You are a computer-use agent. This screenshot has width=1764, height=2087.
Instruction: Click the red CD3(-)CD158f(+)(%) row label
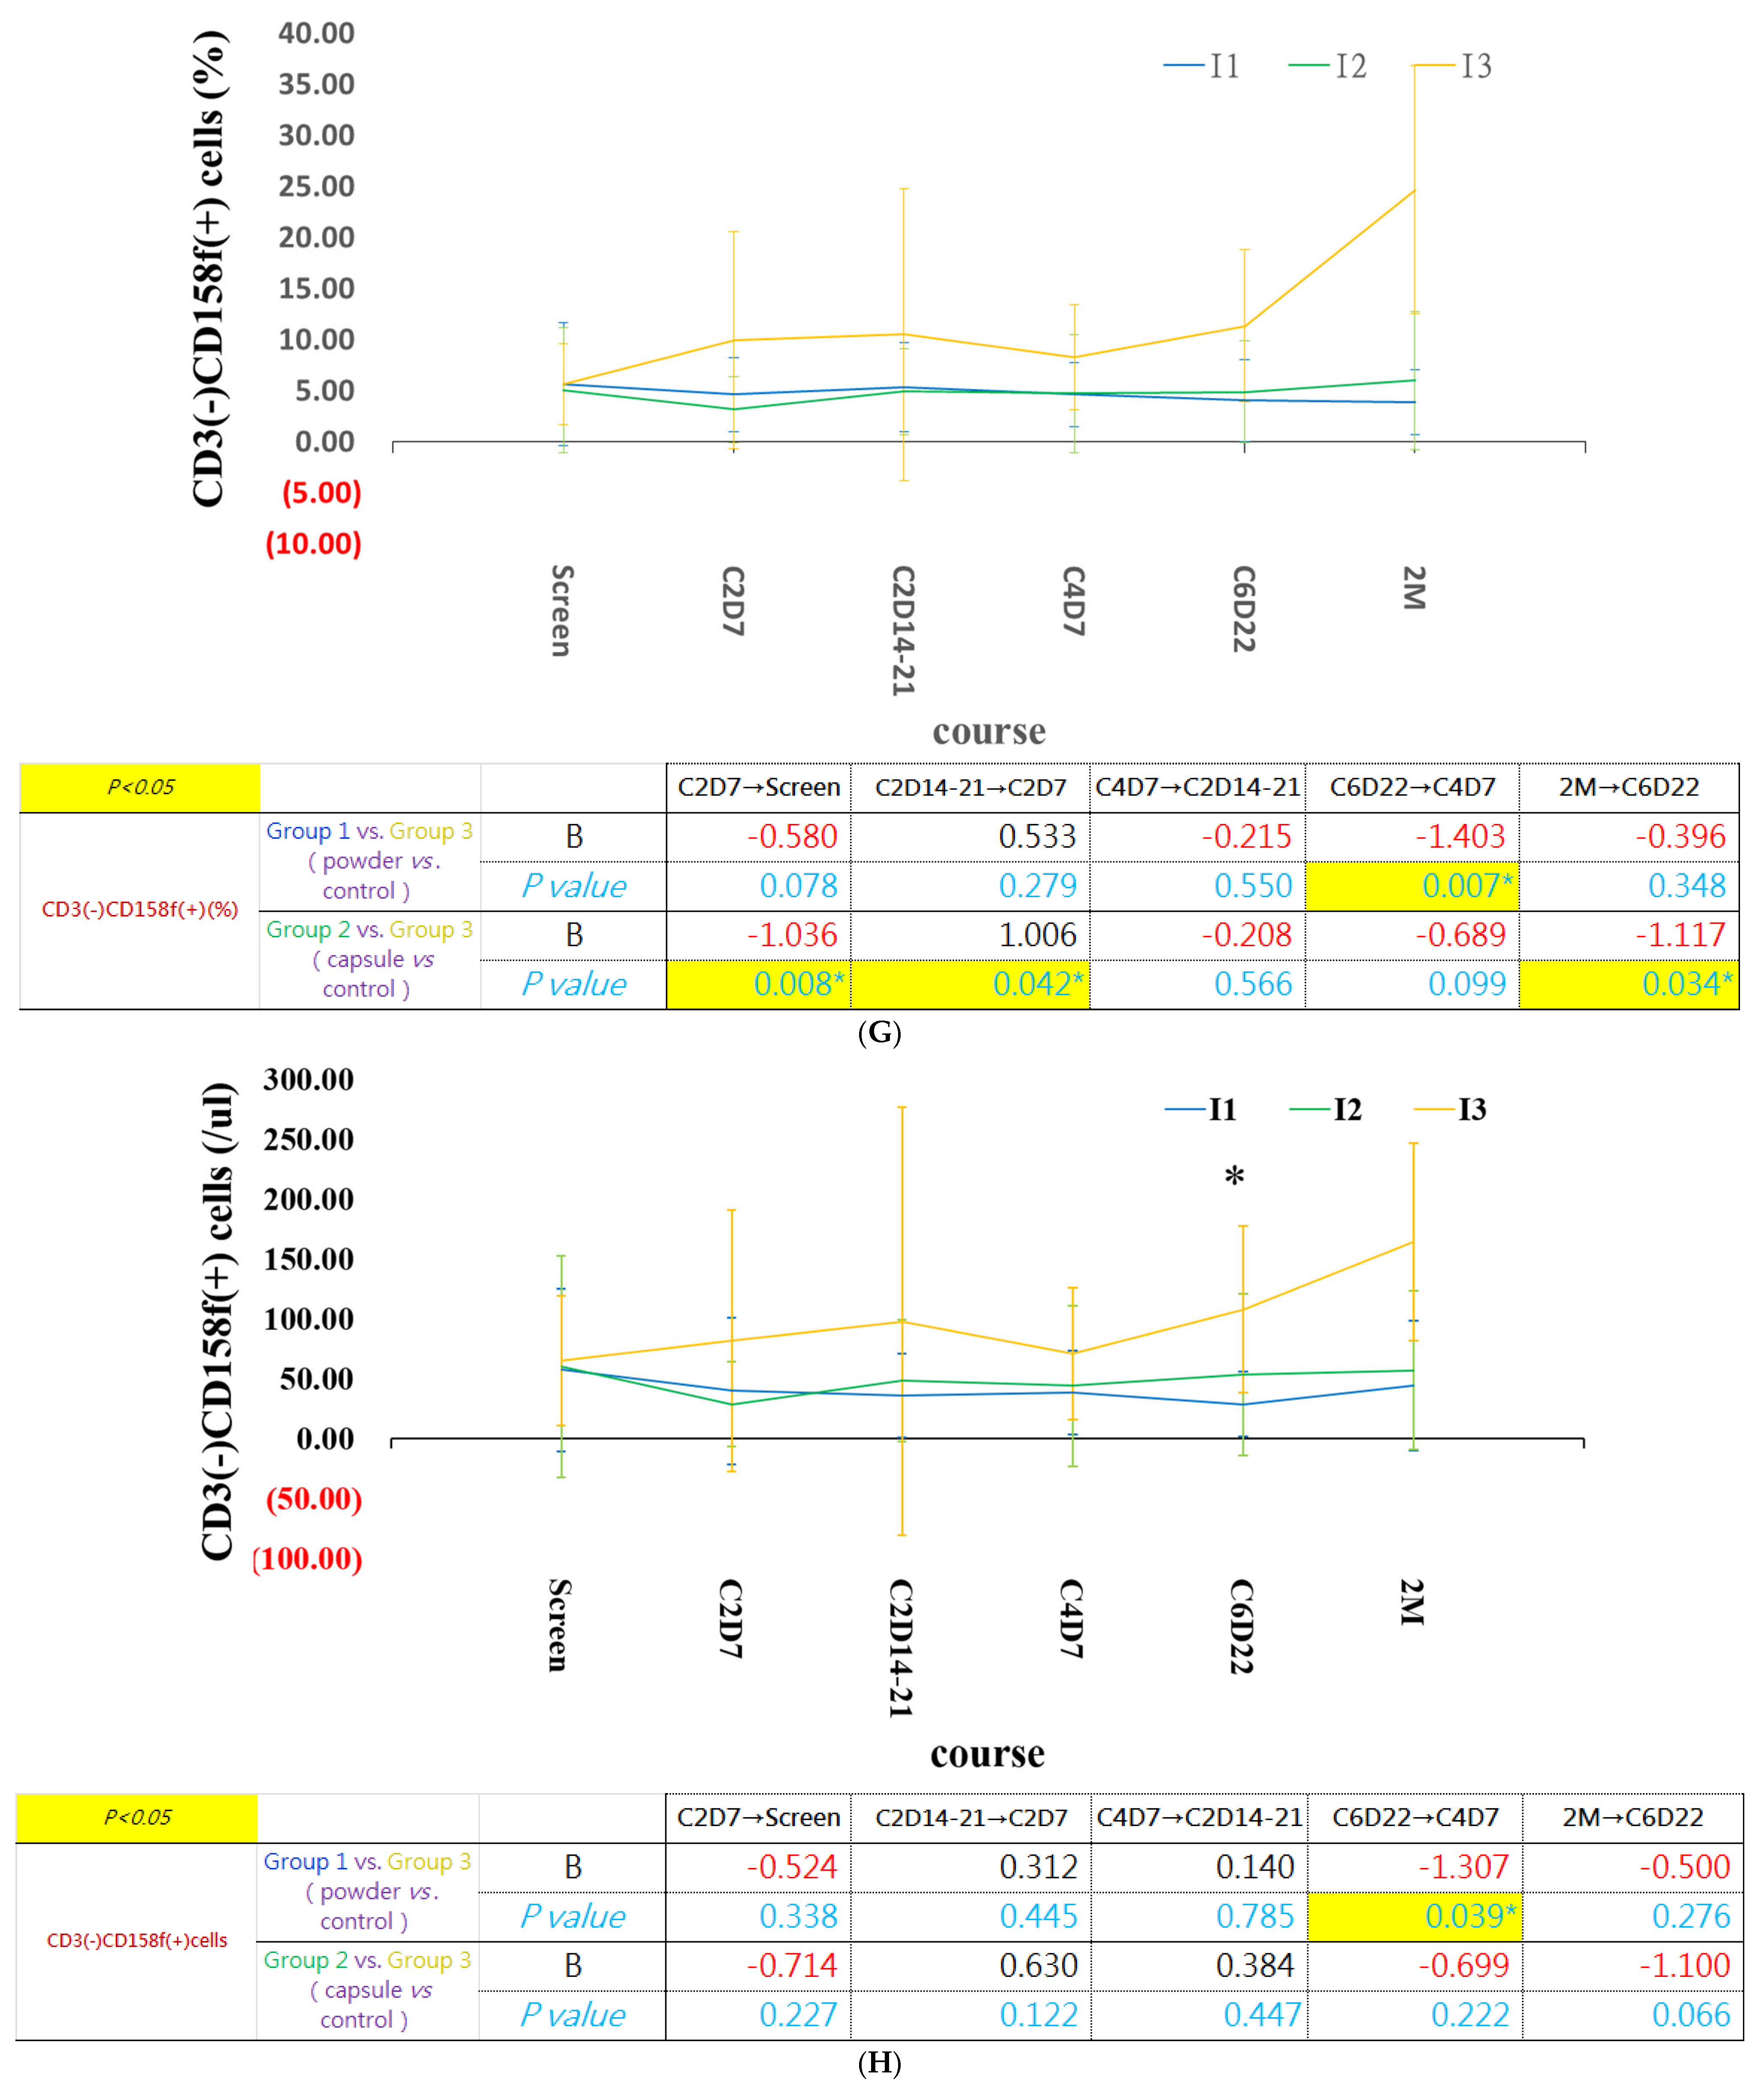(x=140, y=909)
